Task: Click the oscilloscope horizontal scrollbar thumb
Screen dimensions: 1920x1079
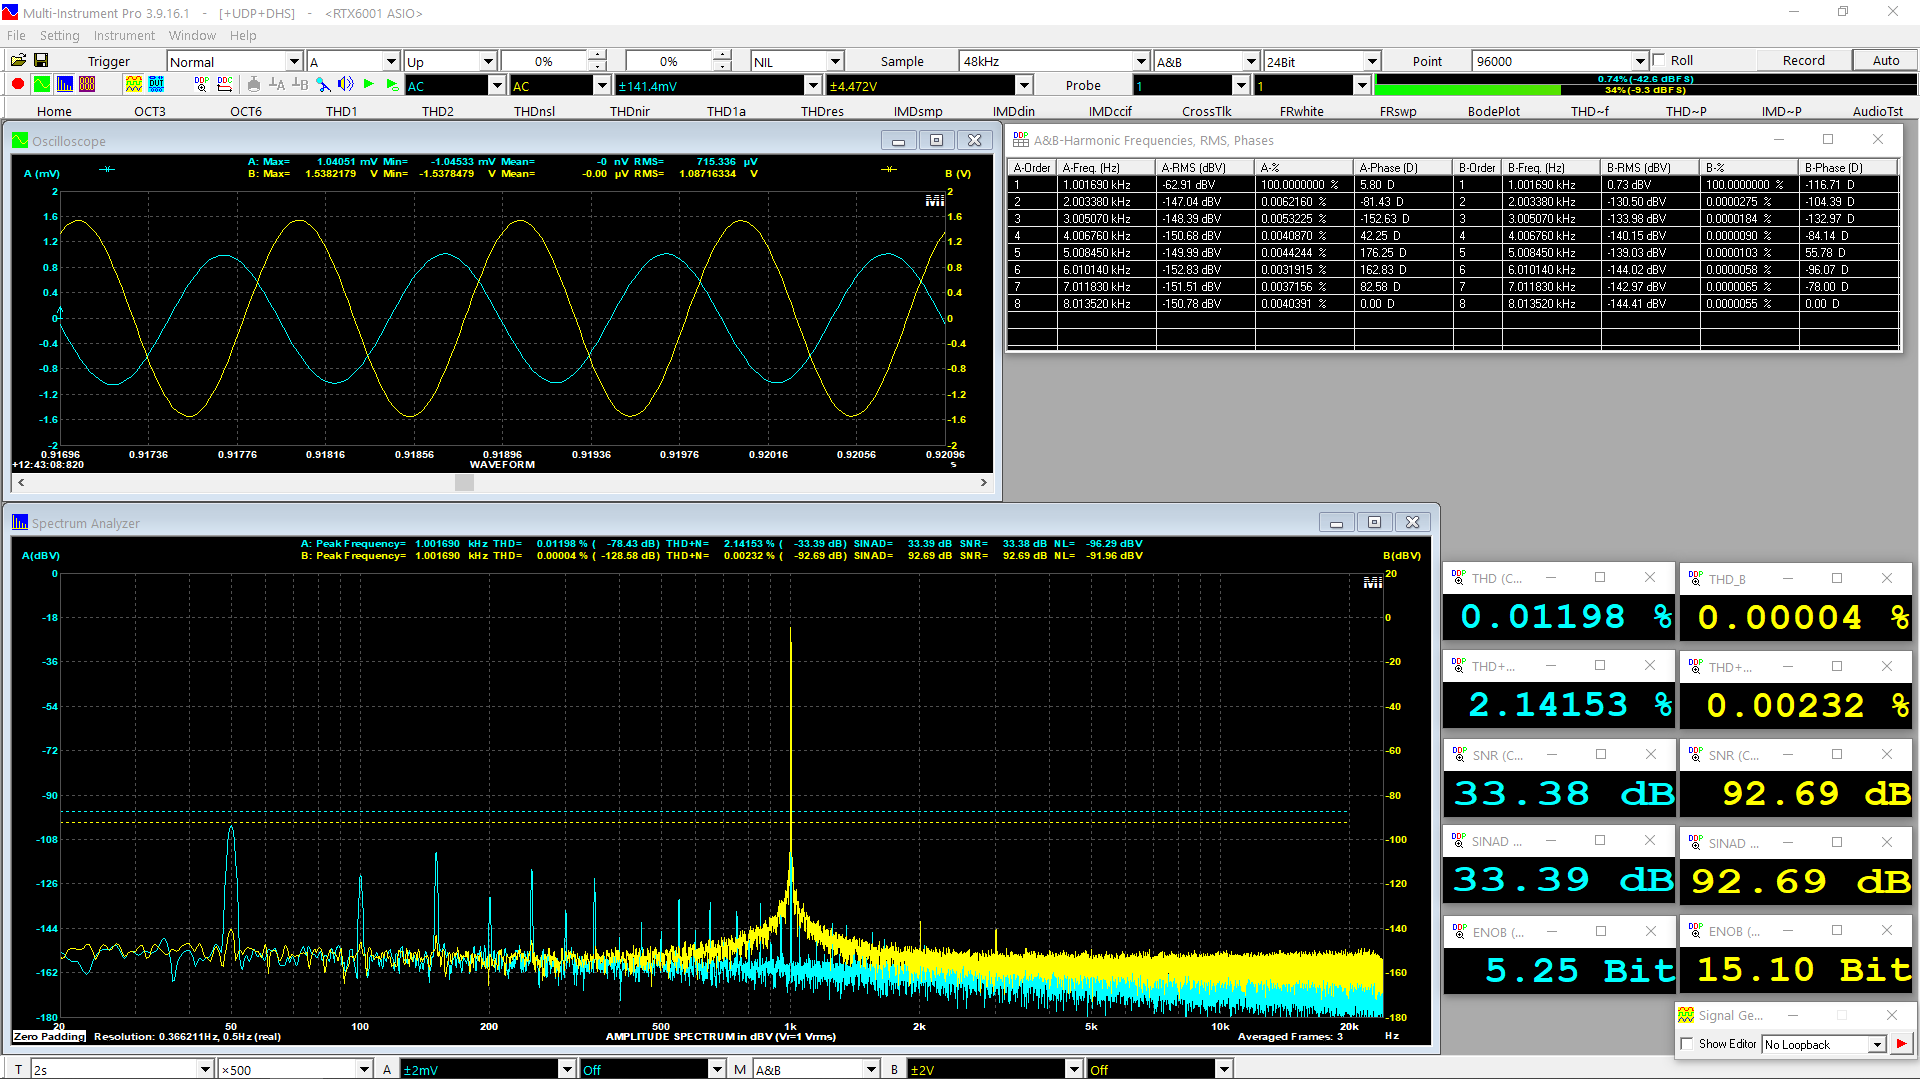Action: 464,482
